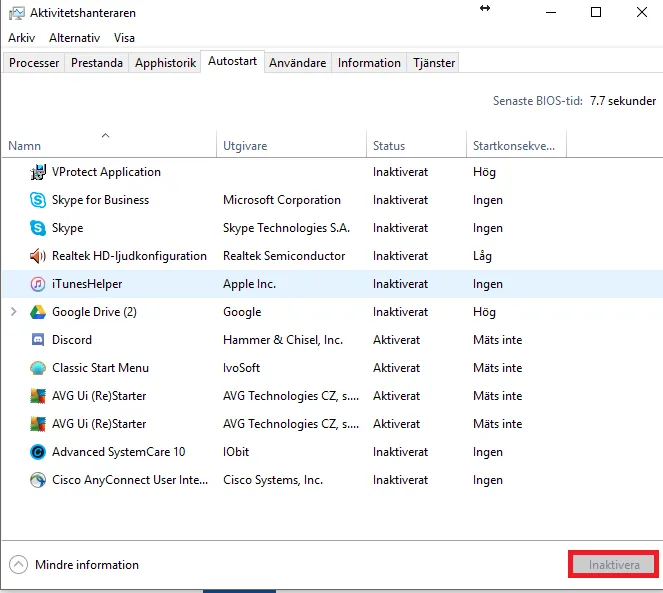Click VProtect's Hög startup impact value
Screen dimensions: 663x593
point(484,172)
